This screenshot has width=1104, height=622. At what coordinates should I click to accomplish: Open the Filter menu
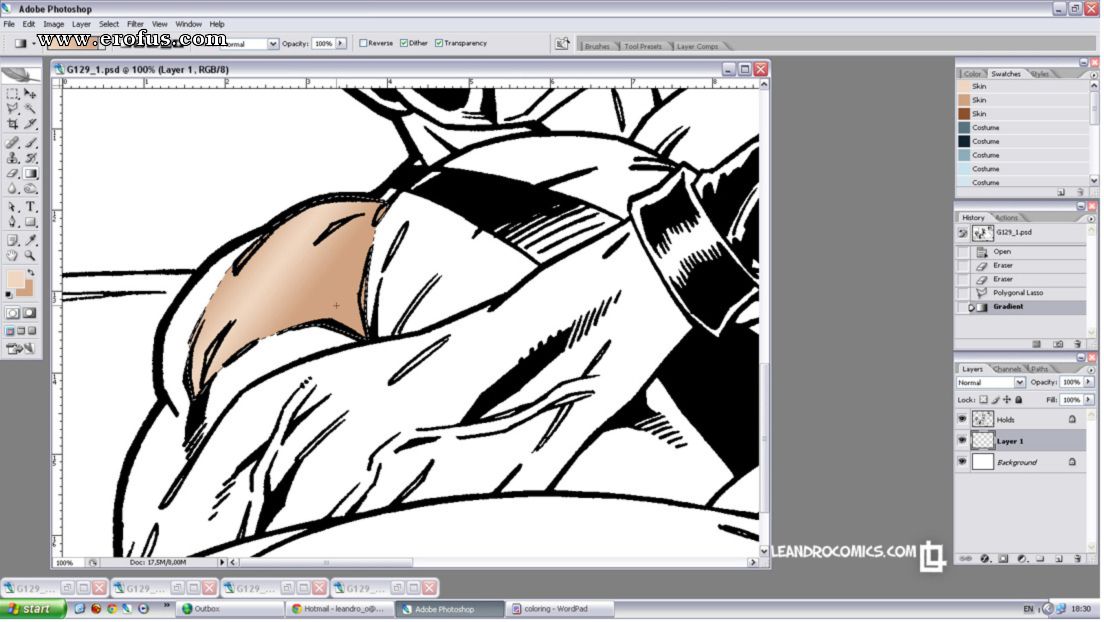point(135,24)
